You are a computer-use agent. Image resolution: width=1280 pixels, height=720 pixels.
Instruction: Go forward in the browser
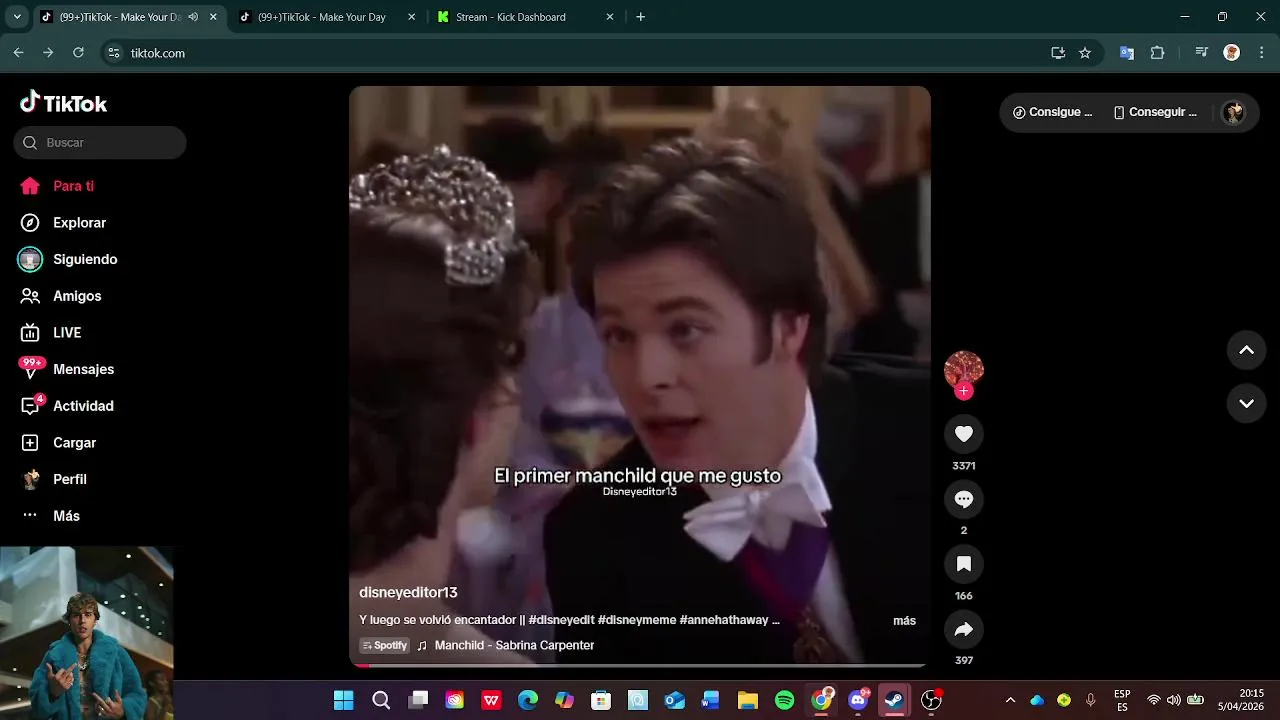48,53
